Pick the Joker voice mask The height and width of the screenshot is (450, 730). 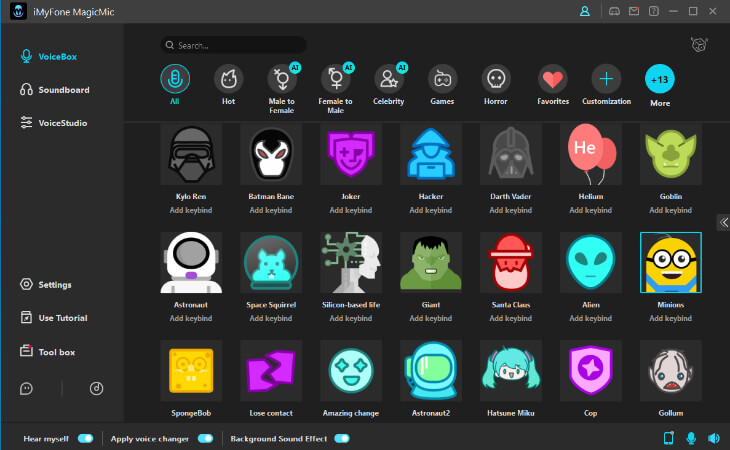351,154
